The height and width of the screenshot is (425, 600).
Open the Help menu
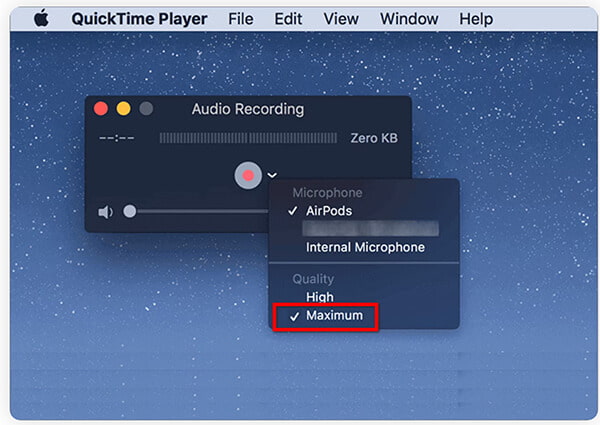[x=476, y=19]
